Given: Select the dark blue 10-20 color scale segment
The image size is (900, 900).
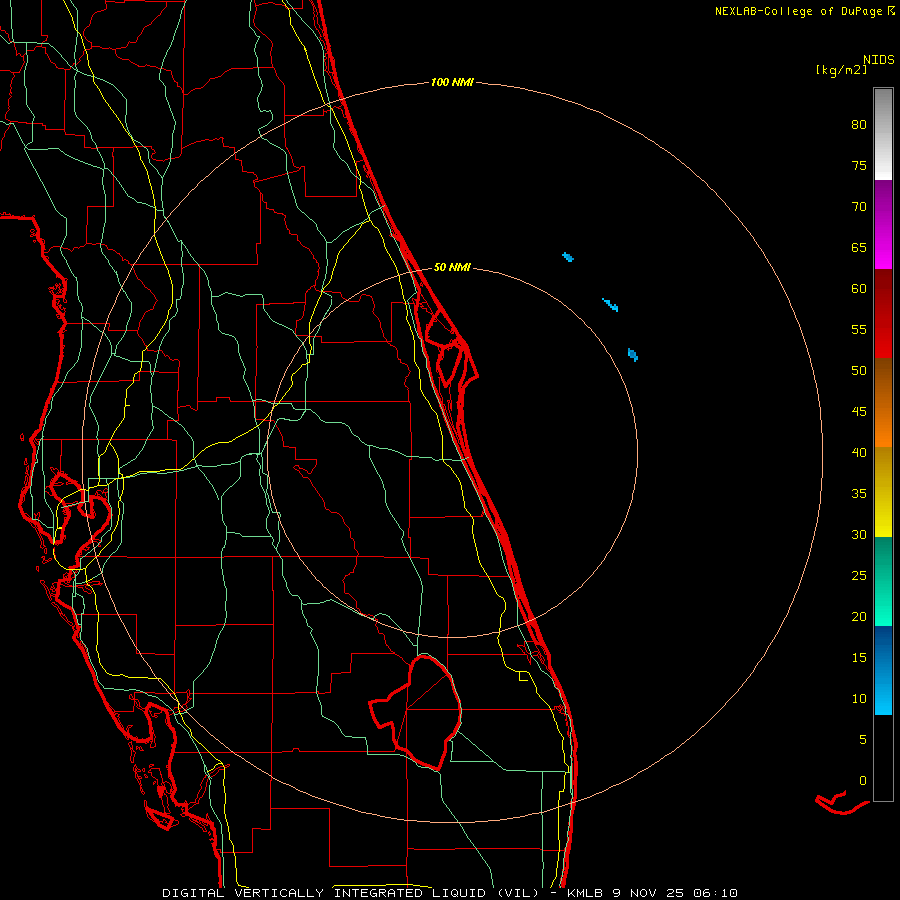Looking at the screenshot, I should [x=883, y=670].
